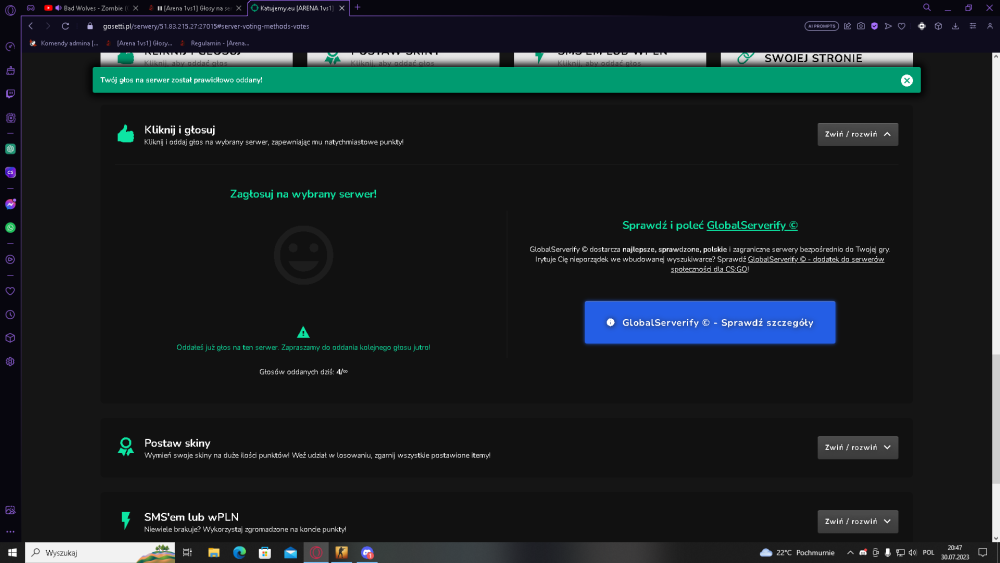Open downloads icon in toolbar
Viewport: 1000px width, 563px height.
(x=955, y=26)
